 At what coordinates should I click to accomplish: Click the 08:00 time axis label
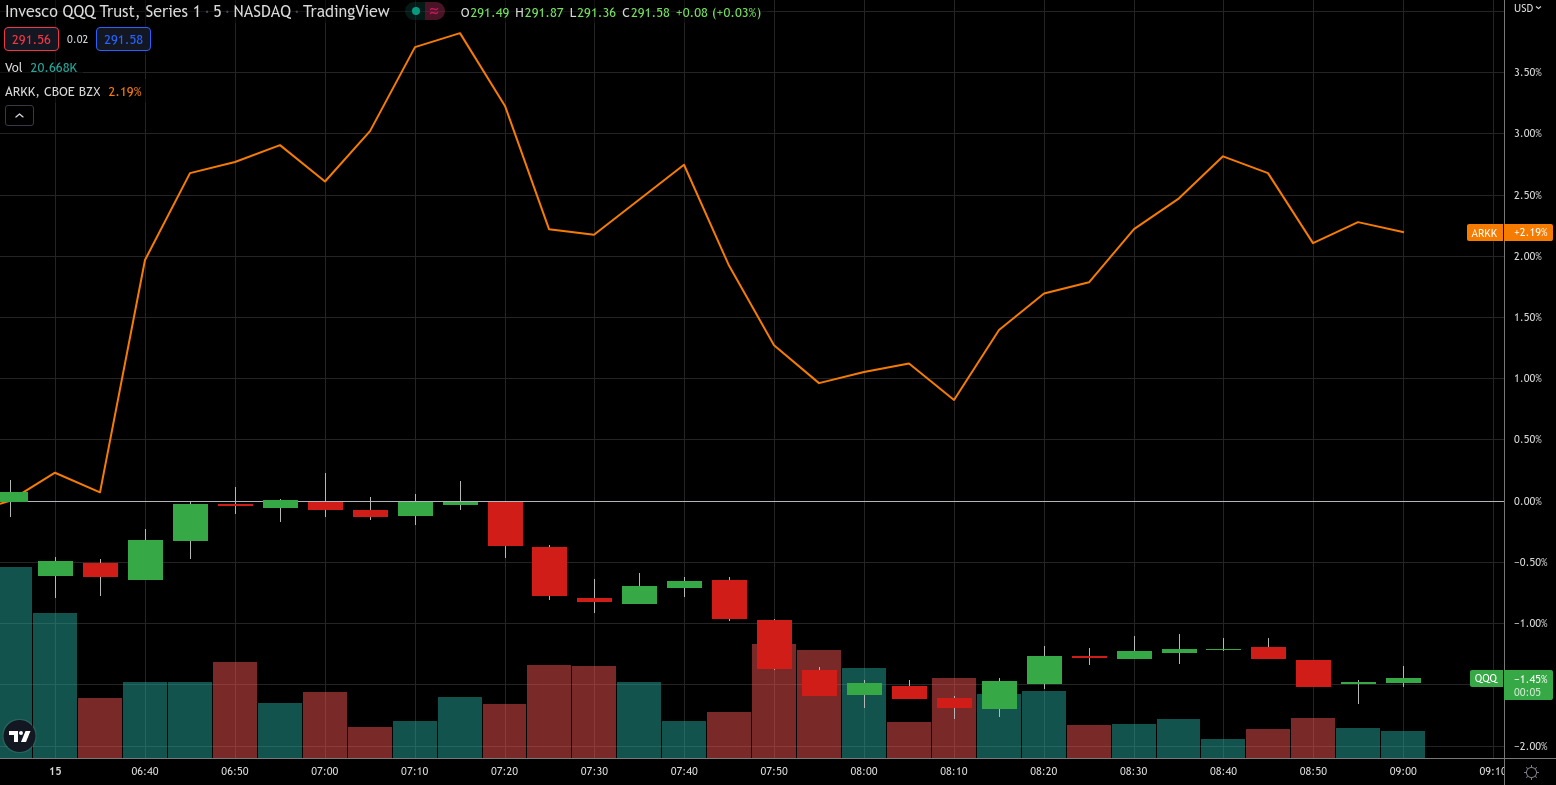[864, 771]
